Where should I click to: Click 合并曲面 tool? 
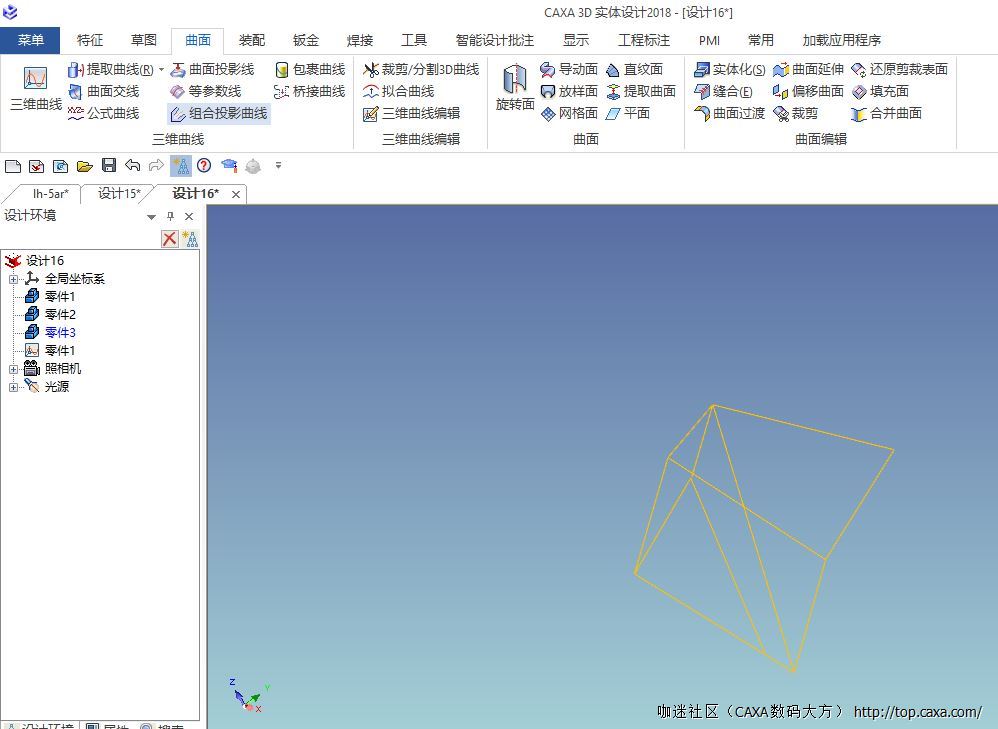(x=887, y=113)
